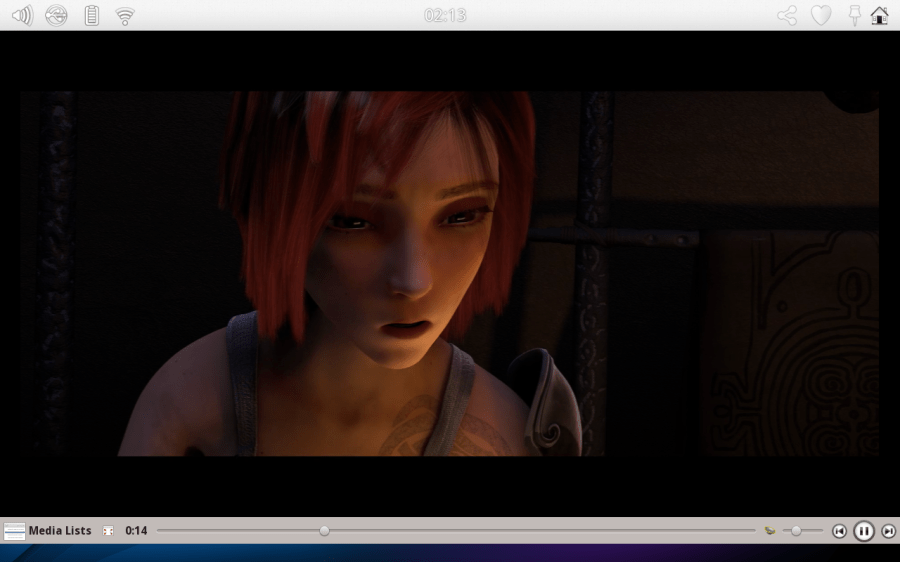The image size is (900, 562).
Task: Skip to the previous track
Action: 840,531
